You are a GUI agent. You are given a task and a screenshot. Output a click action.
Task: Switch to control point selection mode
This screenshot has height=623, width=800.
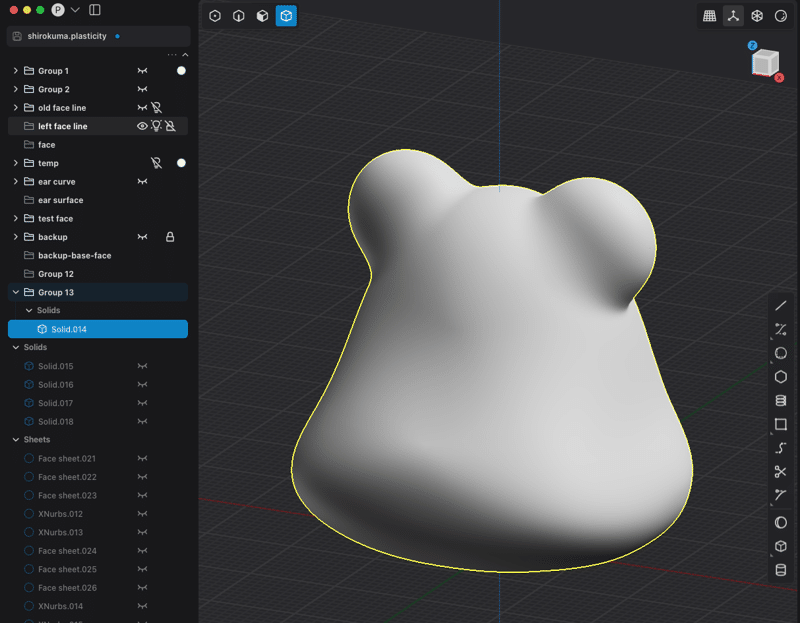(215, 16)
